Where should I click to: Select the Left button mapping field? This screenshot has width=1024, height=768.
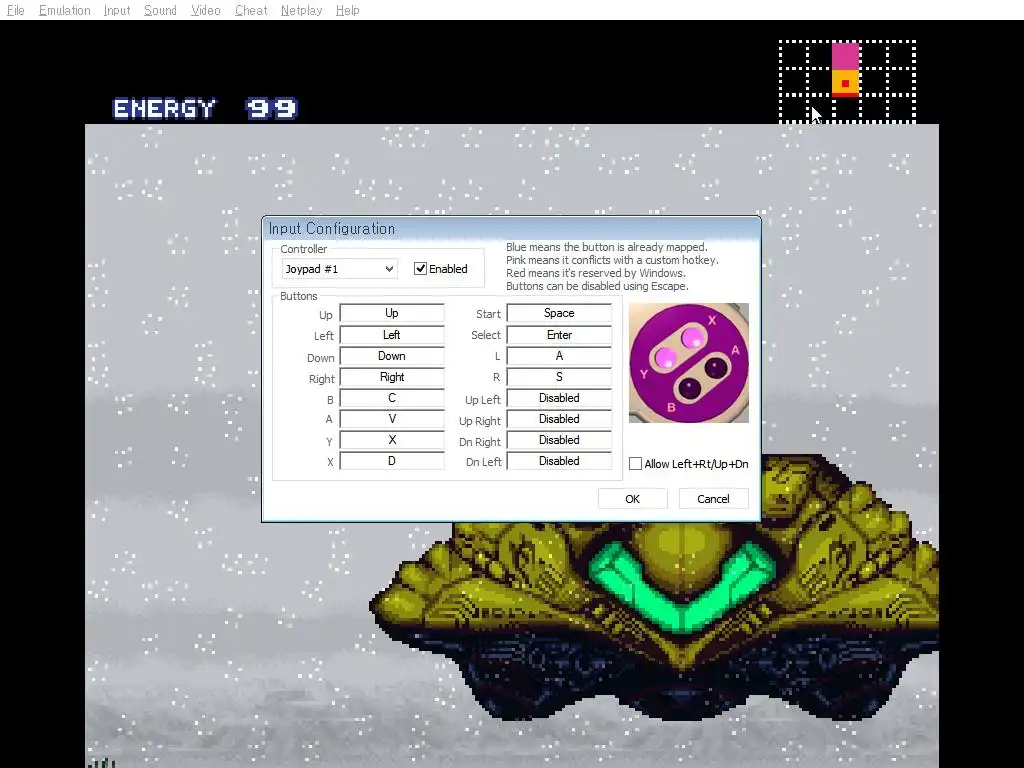pos(392,335)
